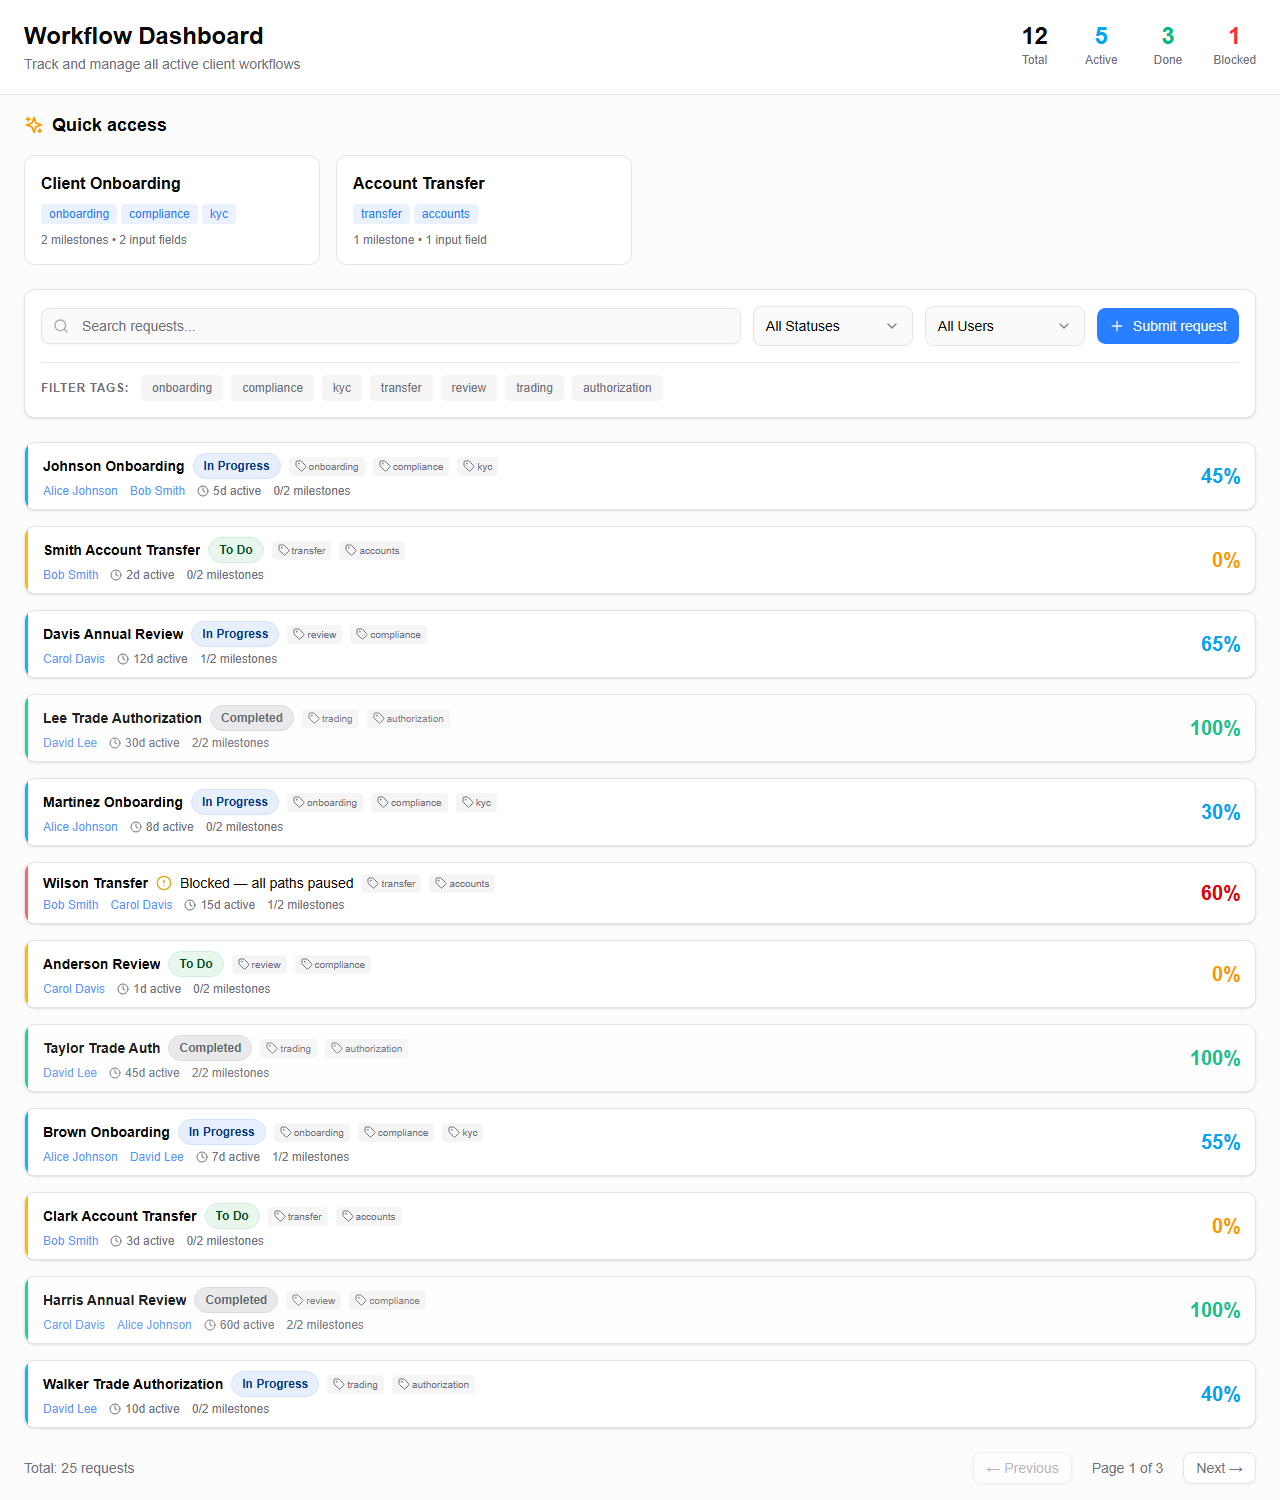The image size is (1280, 1500).
Task: Click the clock icon in Johnson Onboarding row
Action: click(x=203, y=491)
